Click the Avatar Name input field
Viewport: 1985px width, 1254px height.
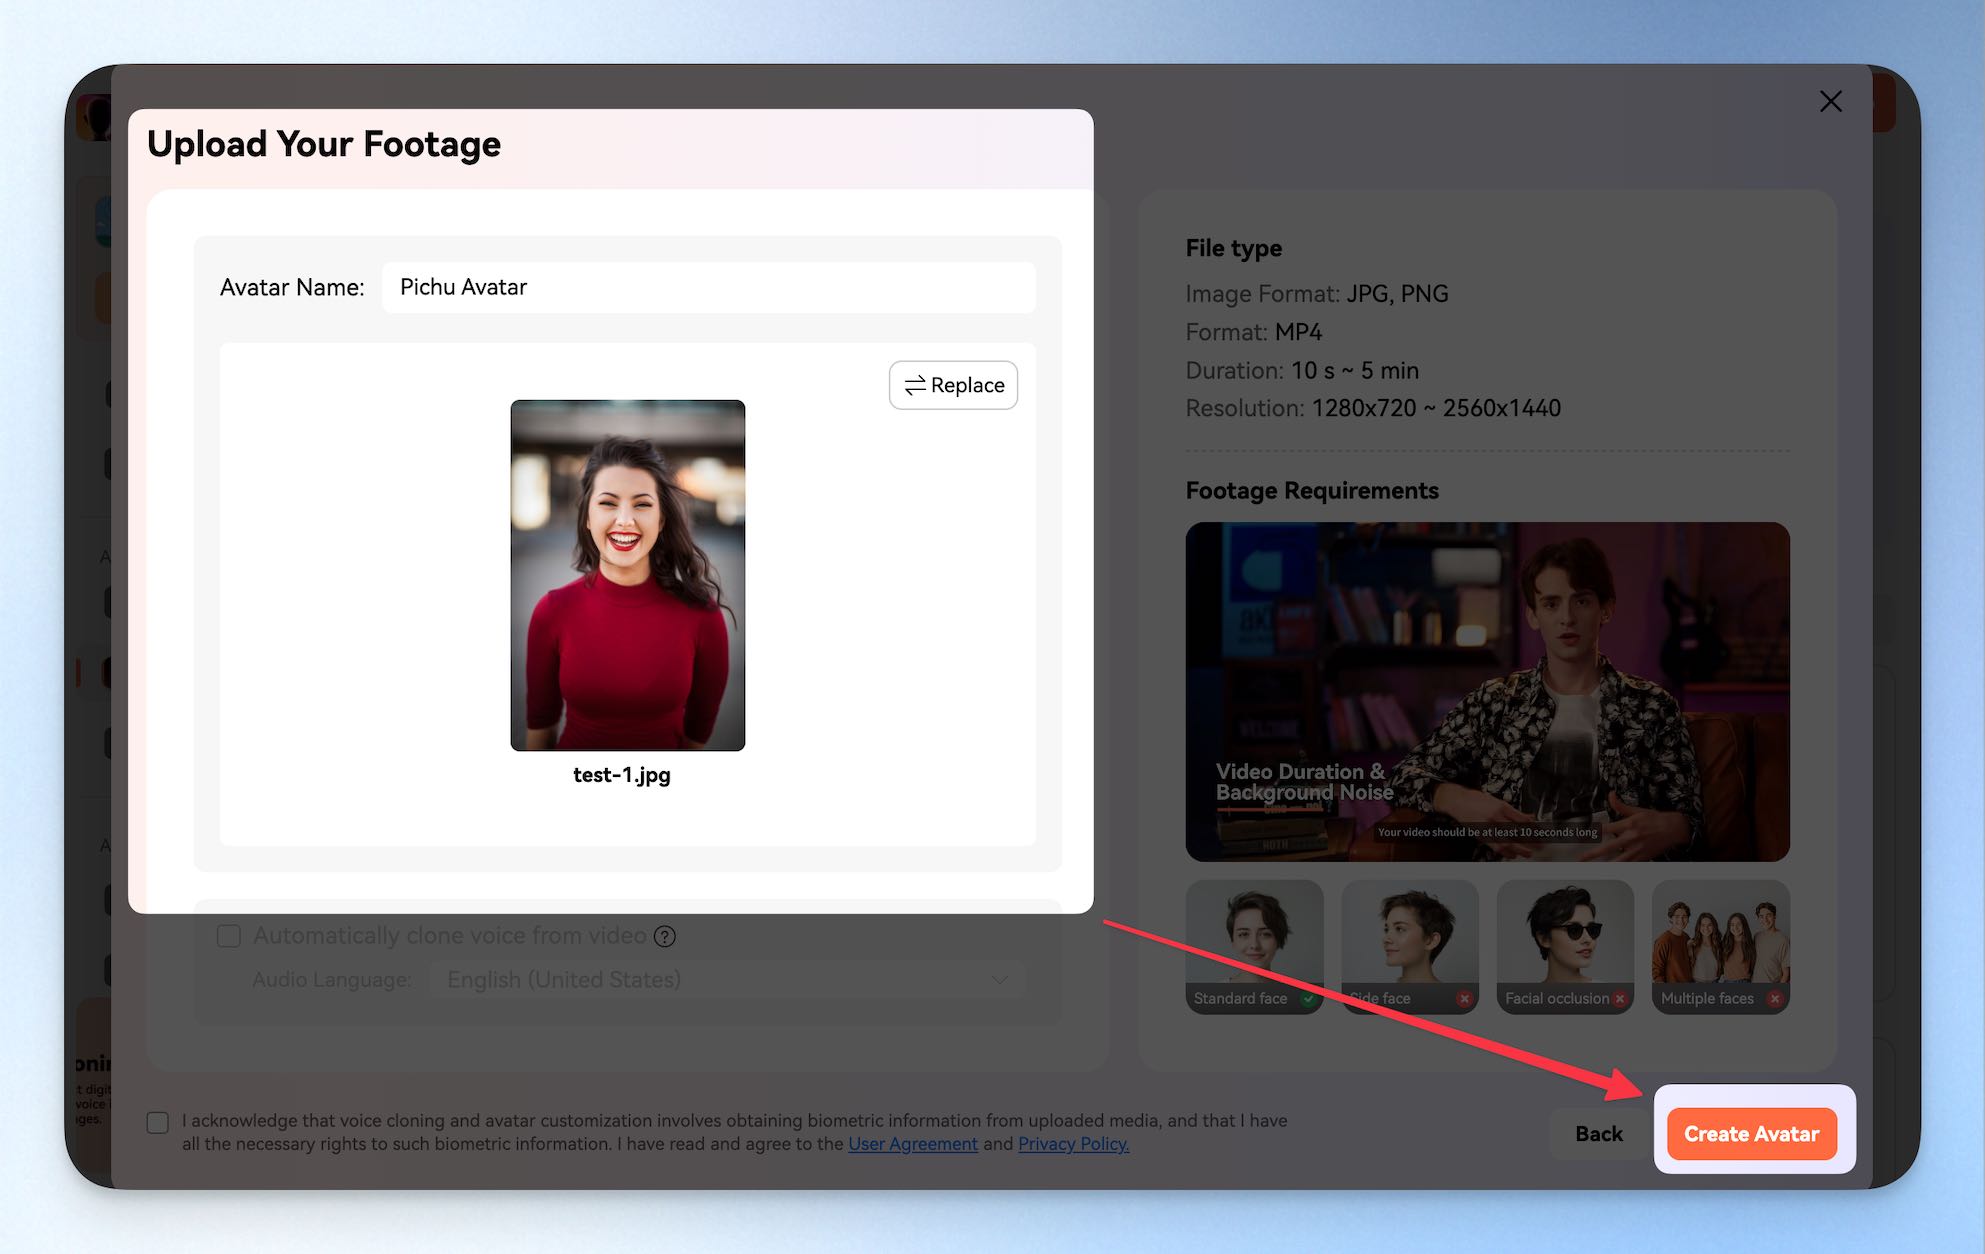(x=709, y=287)
